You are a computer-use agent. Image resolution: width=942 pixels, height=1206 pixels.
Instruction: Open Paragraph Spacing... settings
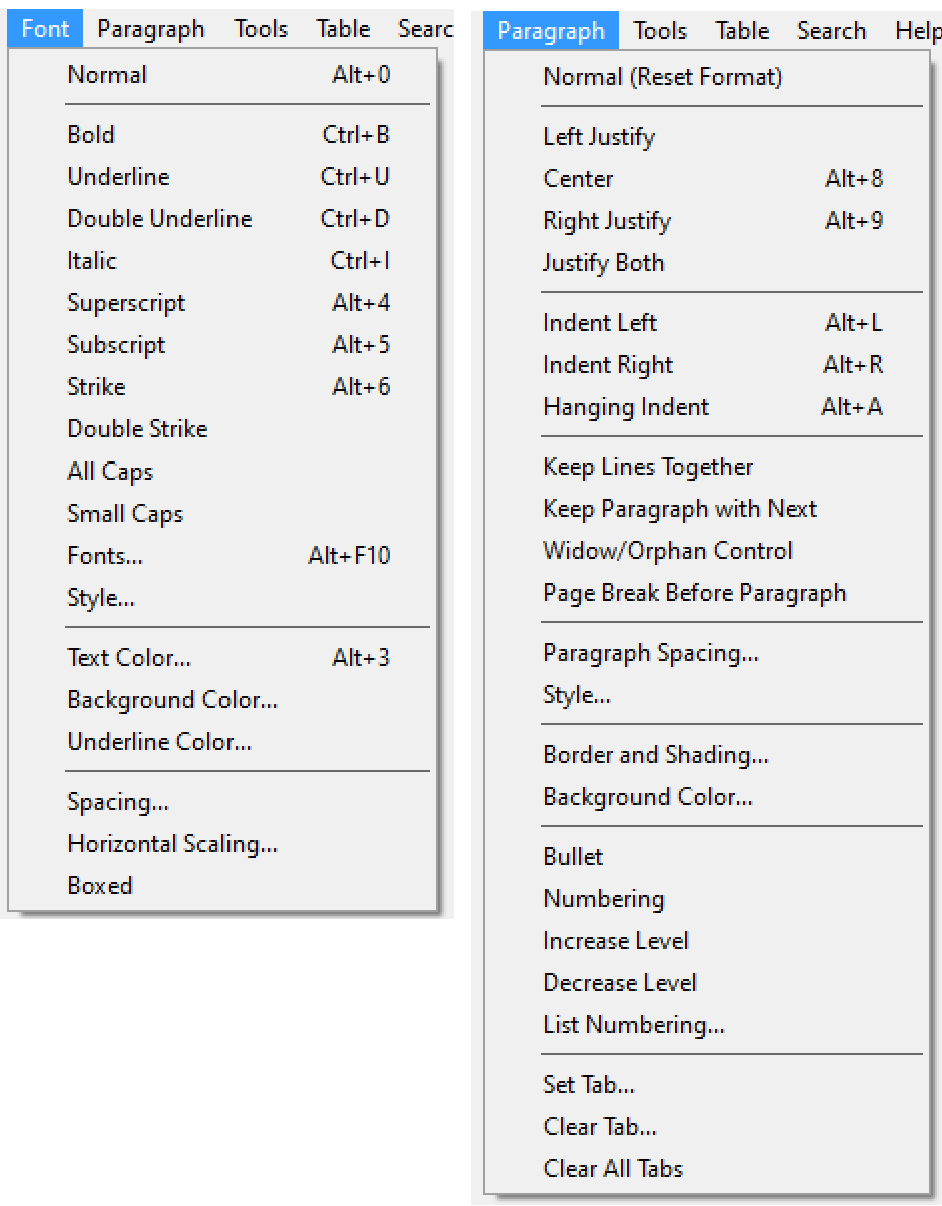pos(650,653)
